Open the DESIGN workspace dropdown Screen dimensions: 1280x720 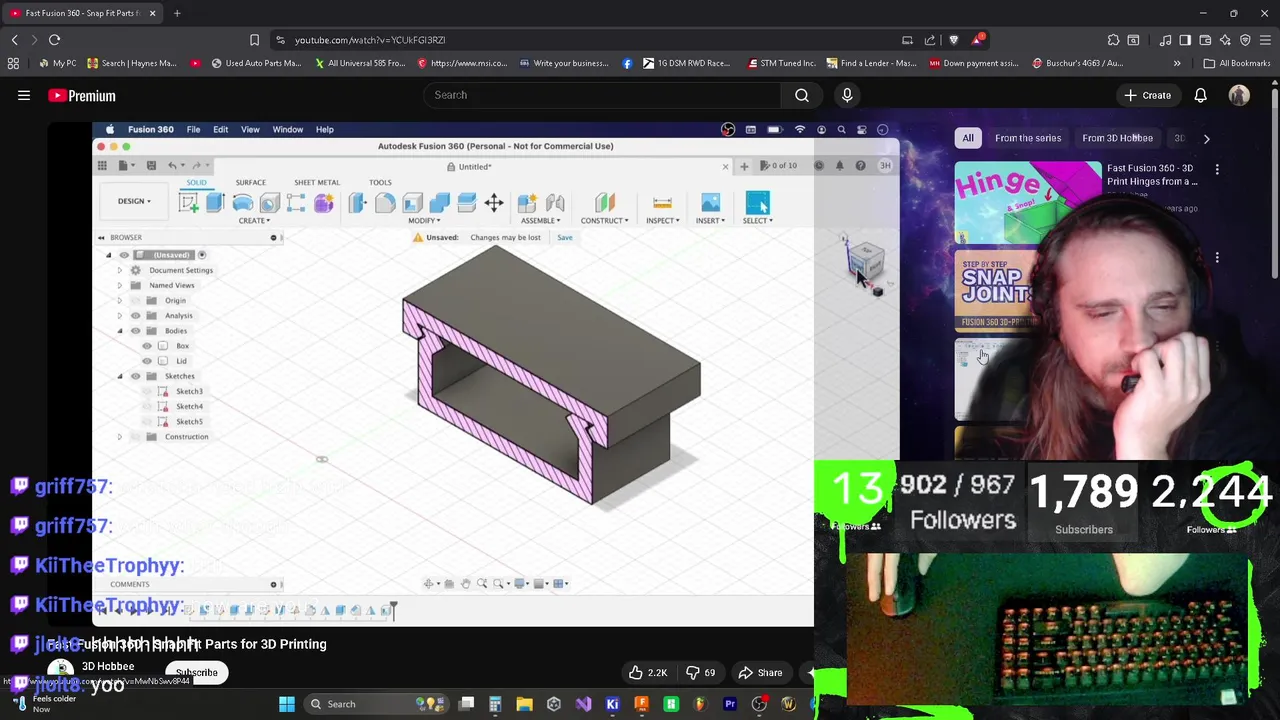coord(134,201)
